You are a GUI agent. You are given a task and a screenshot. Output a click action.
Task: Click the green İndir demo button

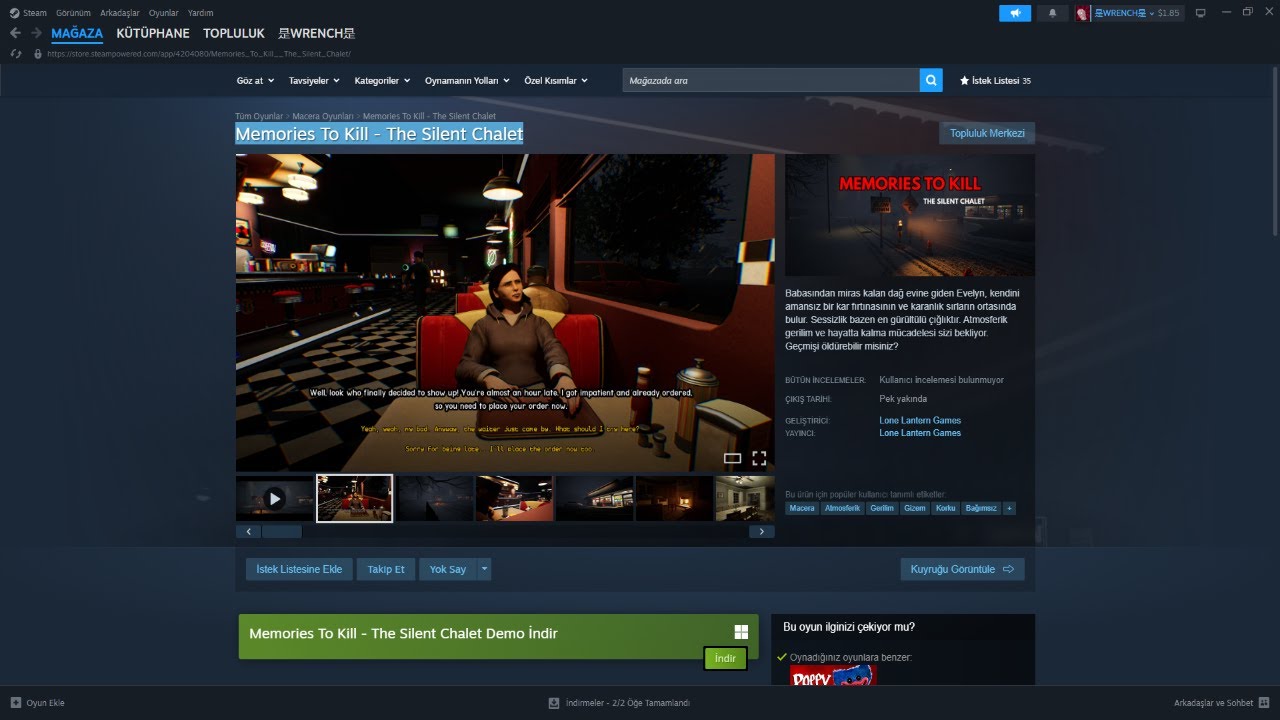[x=726, y=658]
